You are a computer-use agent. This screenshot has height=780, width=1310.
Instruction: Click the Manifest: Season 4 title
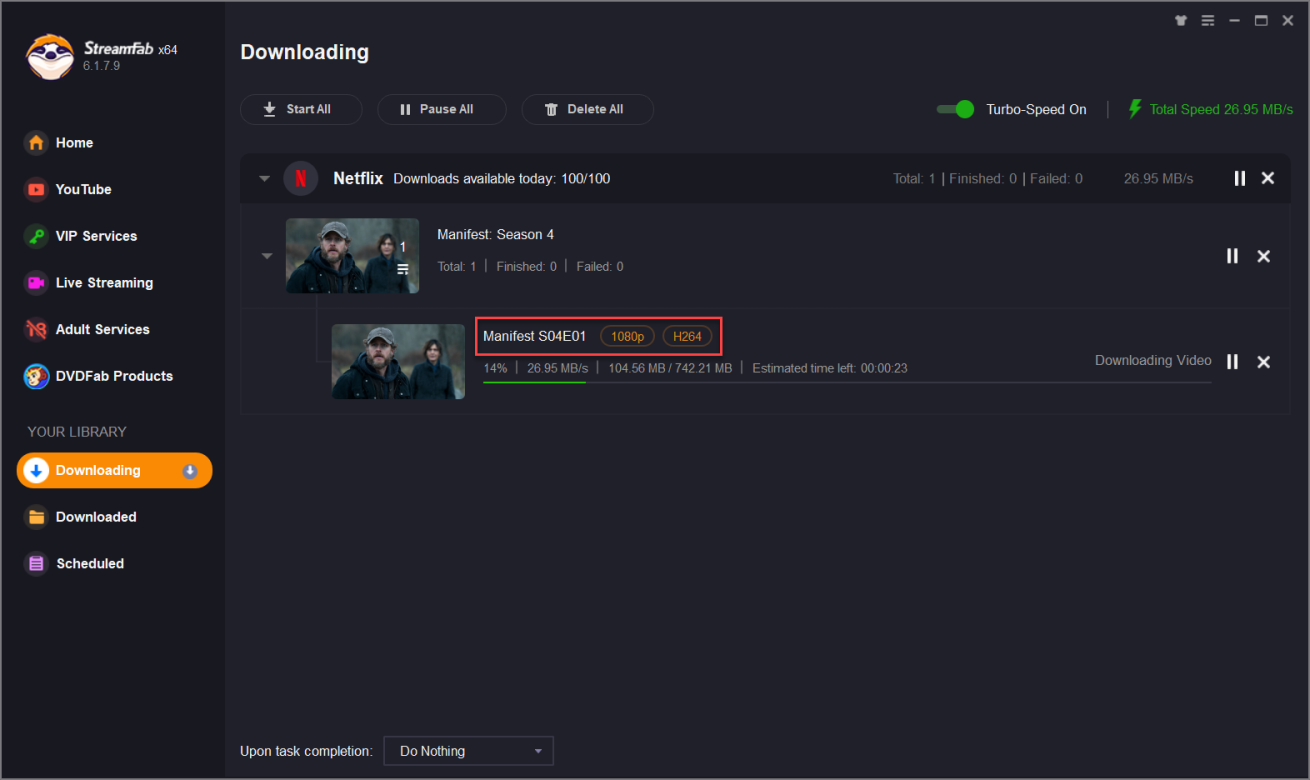tap(496, 234)
